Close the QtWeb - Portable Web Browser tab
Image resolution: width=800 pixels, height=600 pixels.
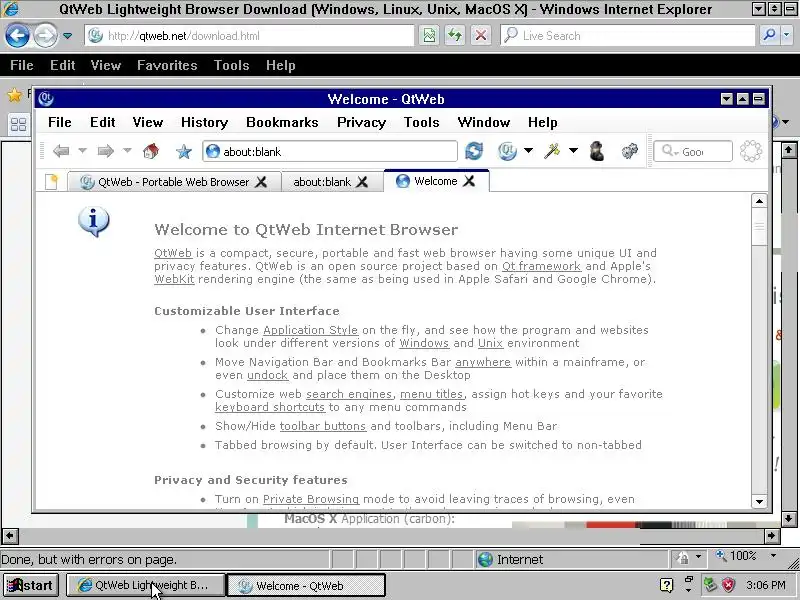pos(261,182)
